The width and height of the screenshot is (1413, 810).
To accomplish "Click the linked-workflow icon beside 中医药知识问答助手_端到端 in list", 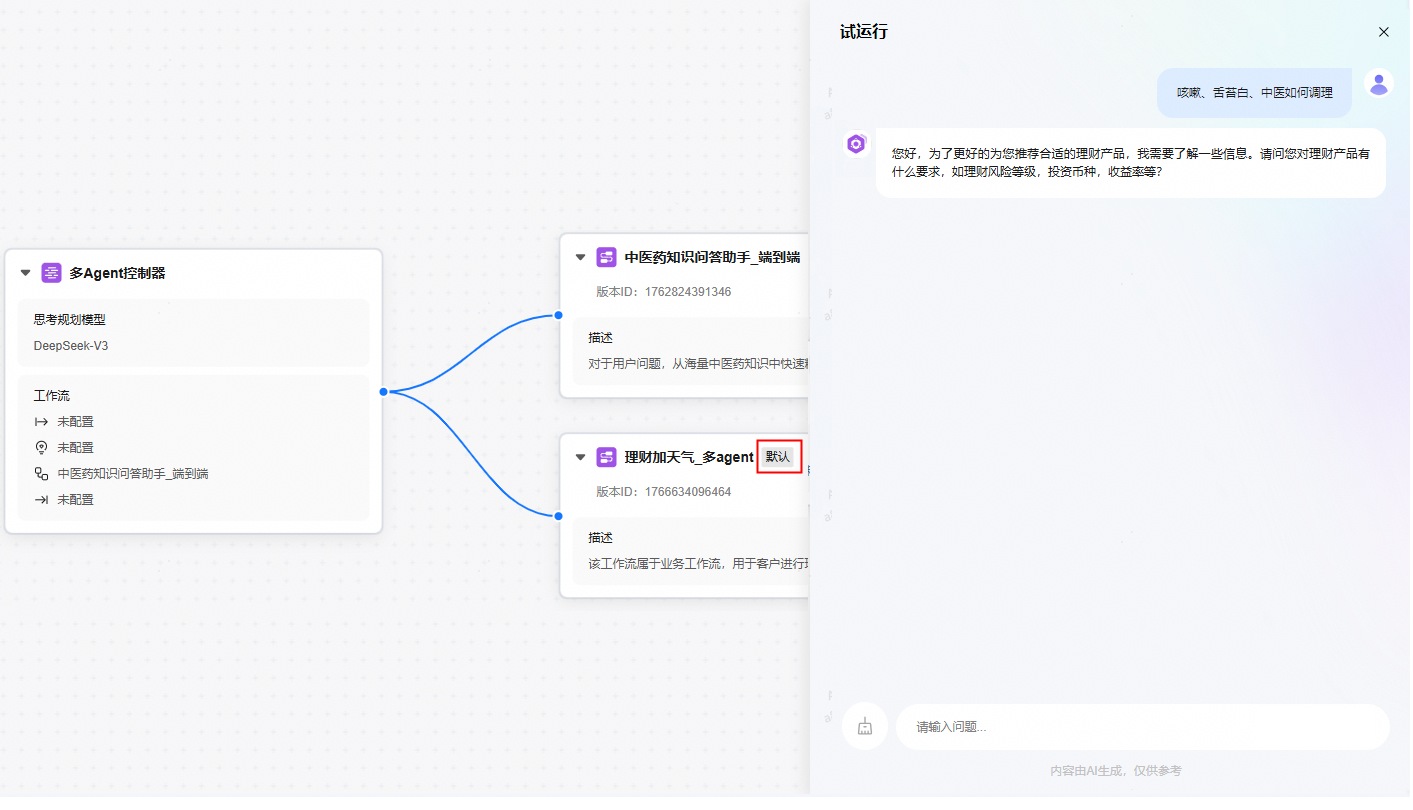I will 41,474.
